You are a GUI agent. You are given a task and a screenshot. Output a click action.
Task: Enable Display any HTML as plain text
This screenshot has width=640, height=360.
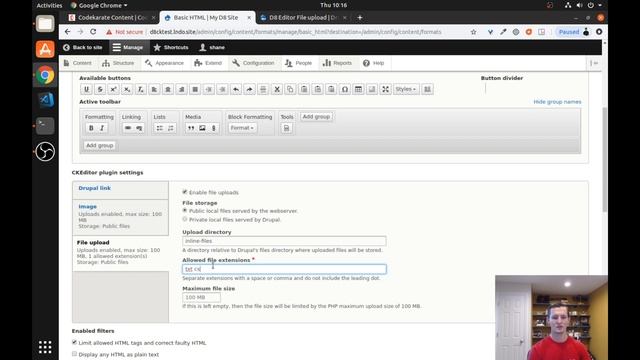click(74, 354)
